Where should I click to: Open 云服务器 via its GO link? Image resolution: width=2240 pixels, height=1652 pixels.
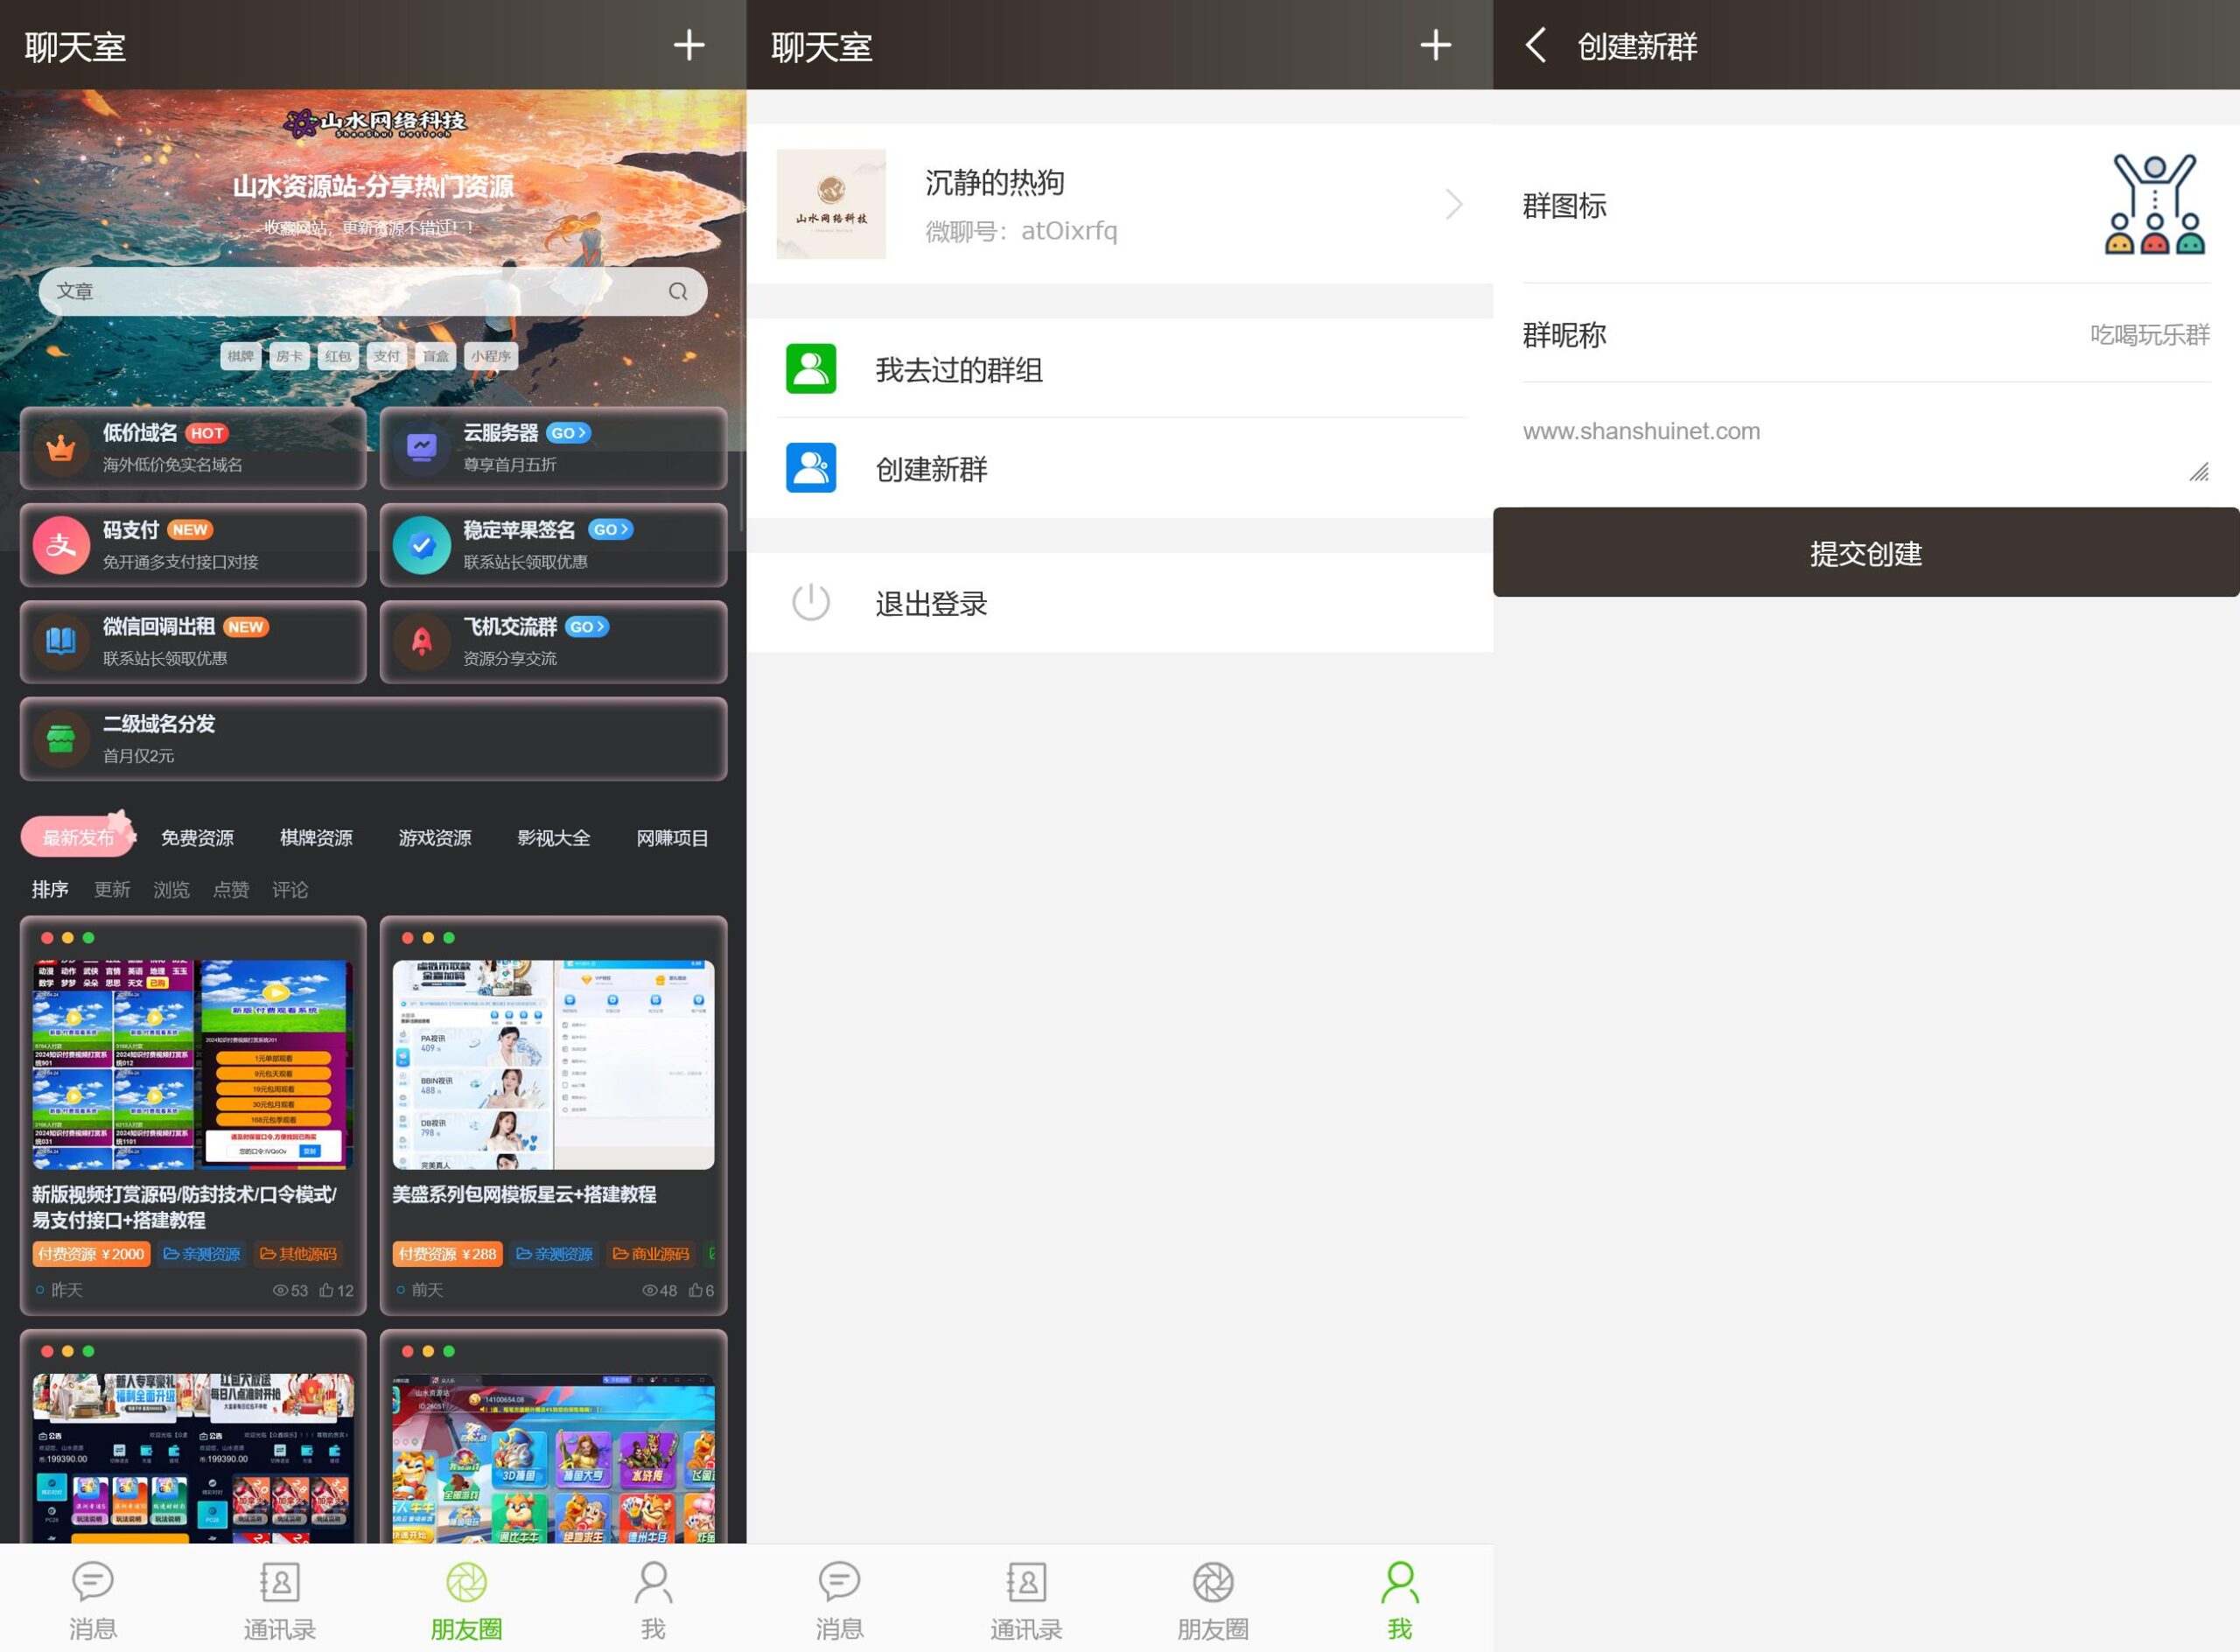pos(566,432)
